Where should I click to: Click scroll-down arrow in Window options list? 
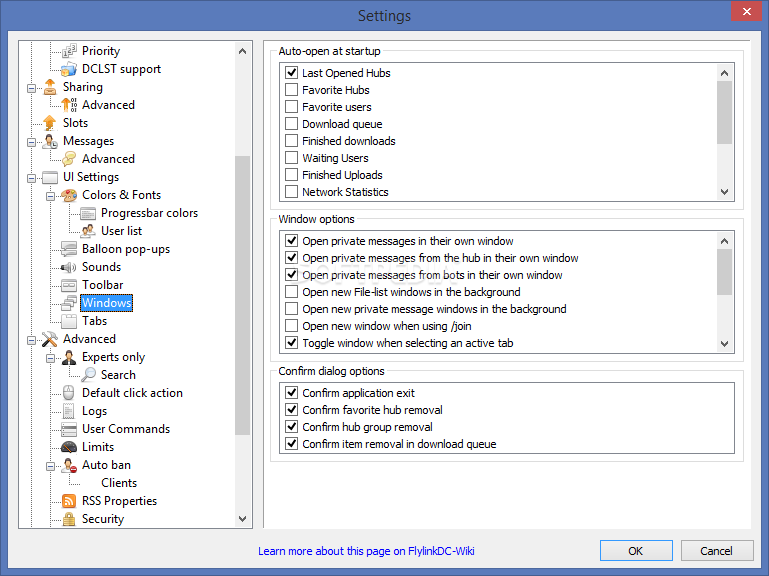(x=724, y=344)
